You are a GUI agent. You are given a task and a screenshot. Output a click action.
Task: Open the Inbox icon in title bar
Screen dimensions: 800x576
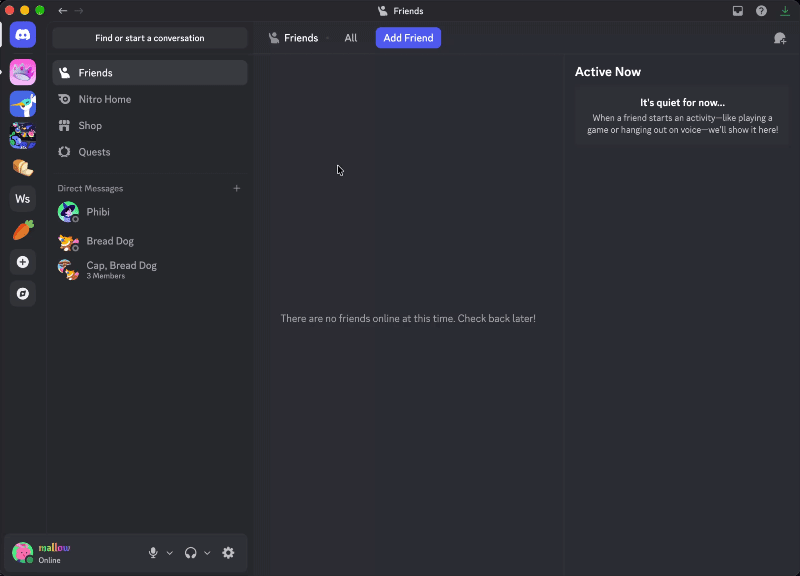pos(738,11)
